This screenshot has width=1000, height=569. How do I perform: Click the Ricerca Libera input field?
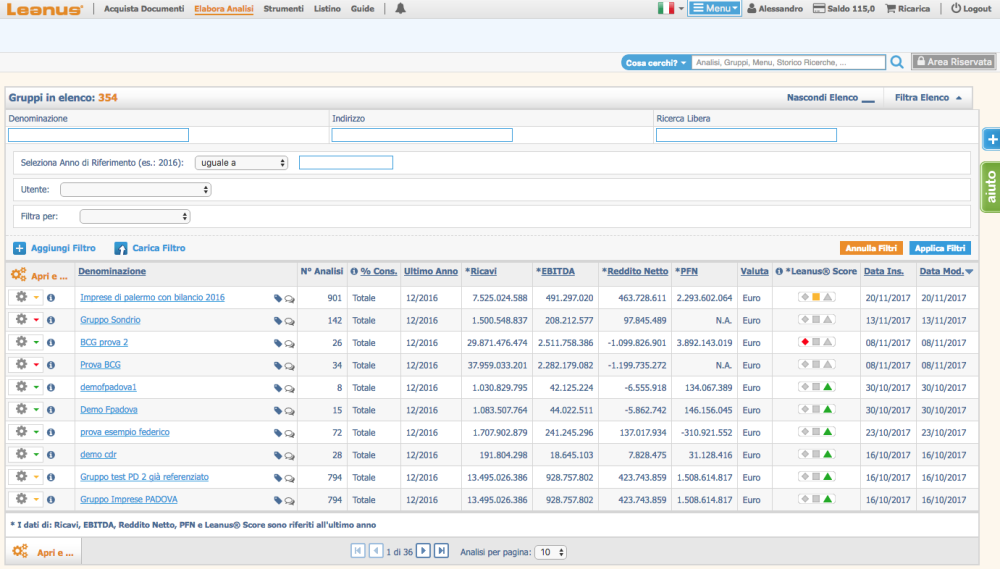coord(746,135)
